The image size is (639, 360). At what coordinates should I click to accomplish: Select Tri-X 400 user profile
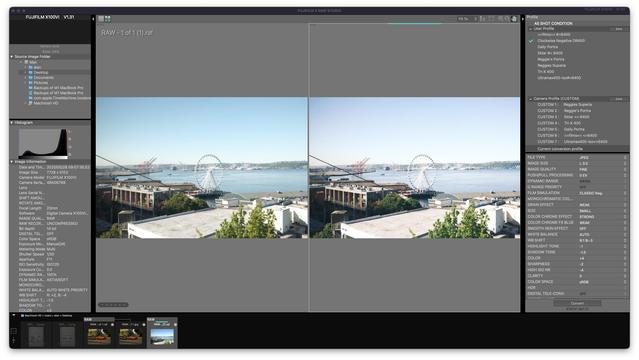click(546, 72)
